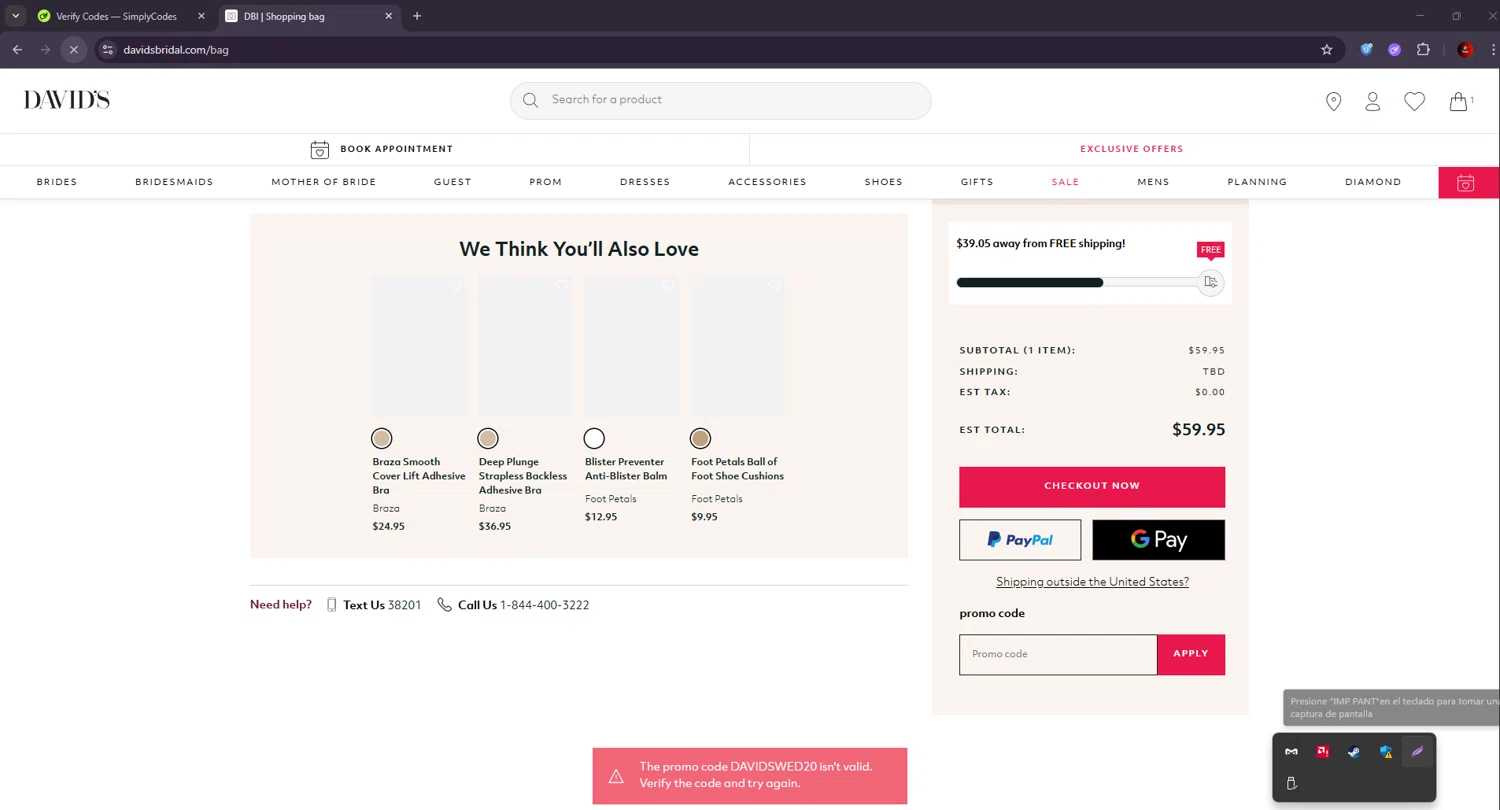Screen dimensions: 1500x810
Task: Open a new browser tab
Action: 417,16
